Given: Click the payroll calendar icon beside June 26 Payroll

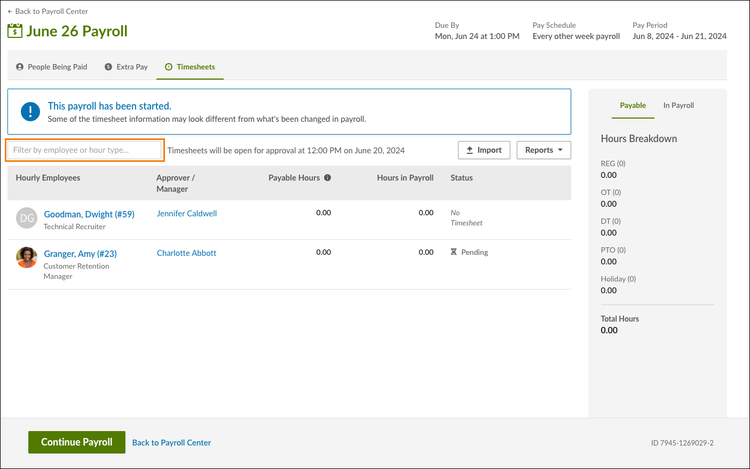Looking at the screenshot, I should 14,31.
